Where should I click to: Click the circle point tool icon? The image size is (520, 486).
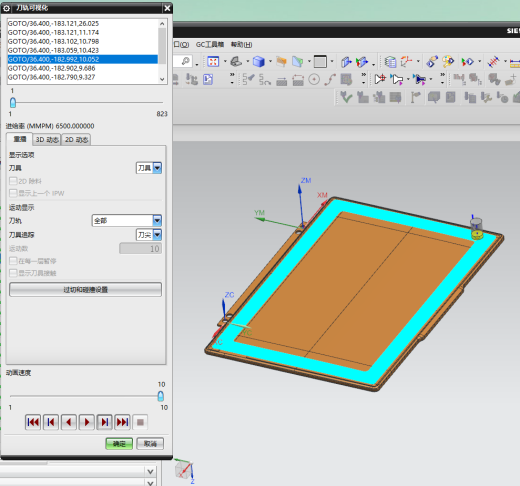[314, 79]
